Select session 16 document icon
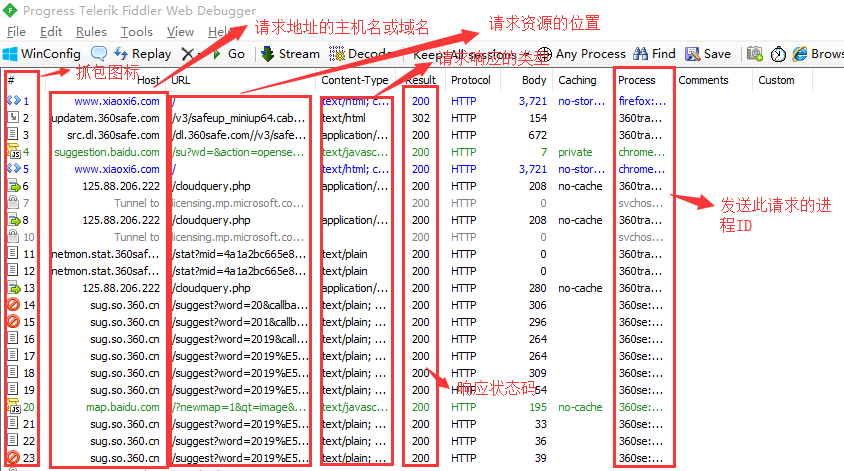The height and width of the screenshot is (471, 844). coord(13,339)
